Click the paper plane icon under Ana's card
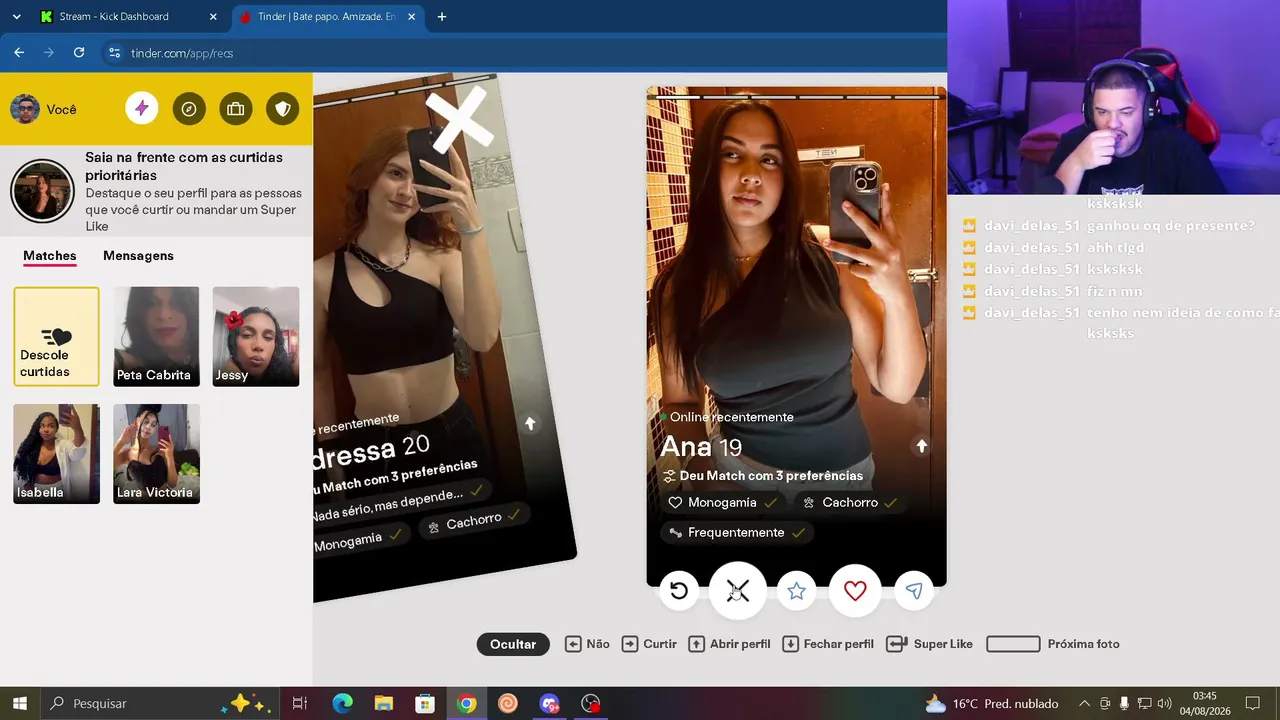The image size is (1280, 720). coord(914,591)
